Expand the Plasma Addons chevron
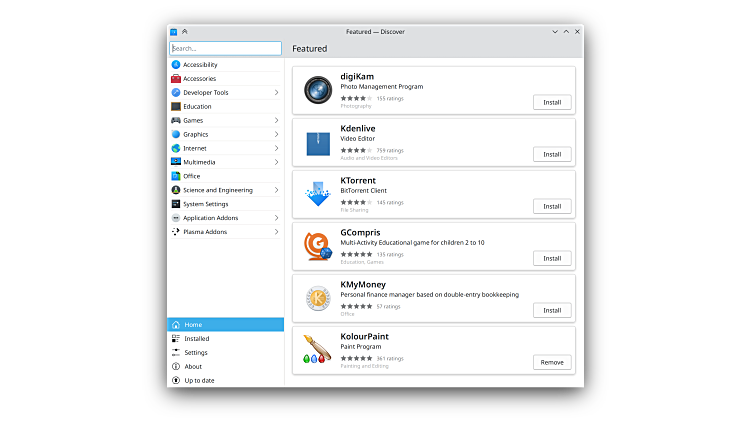 [276, 232]
